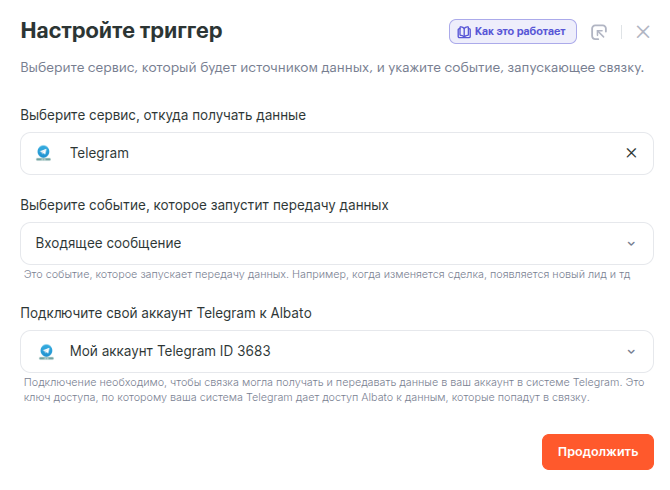Click the Telegram logo in the service field
670x490 pixels.
(x=44, y=153)
